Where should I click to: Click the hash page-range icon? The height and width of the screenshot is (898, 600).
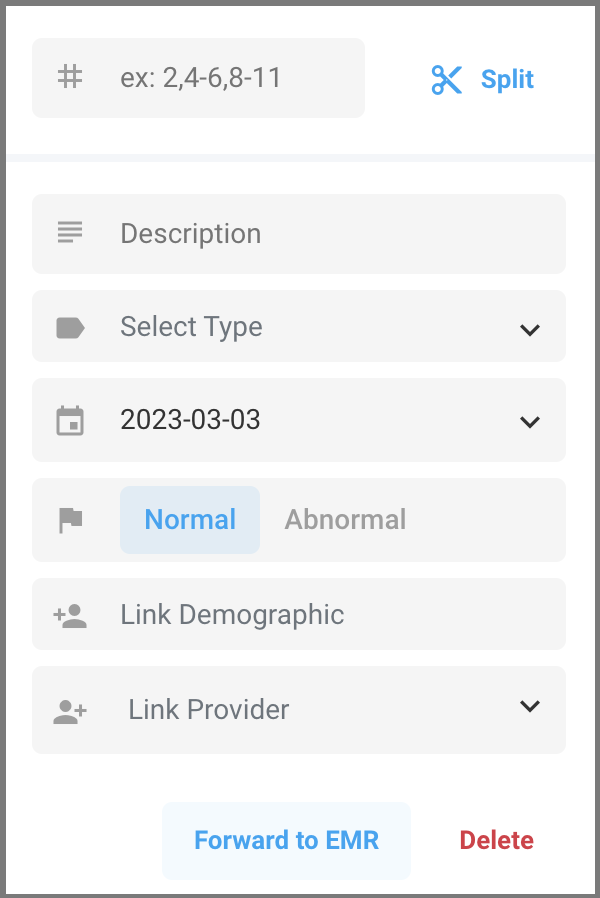point(70,77)
